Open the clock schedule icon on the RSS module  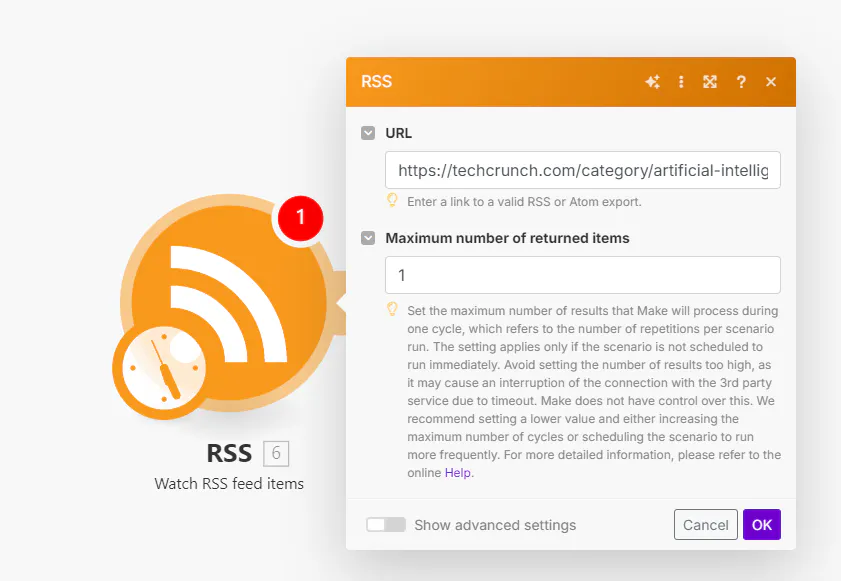(x=164, y=369)
